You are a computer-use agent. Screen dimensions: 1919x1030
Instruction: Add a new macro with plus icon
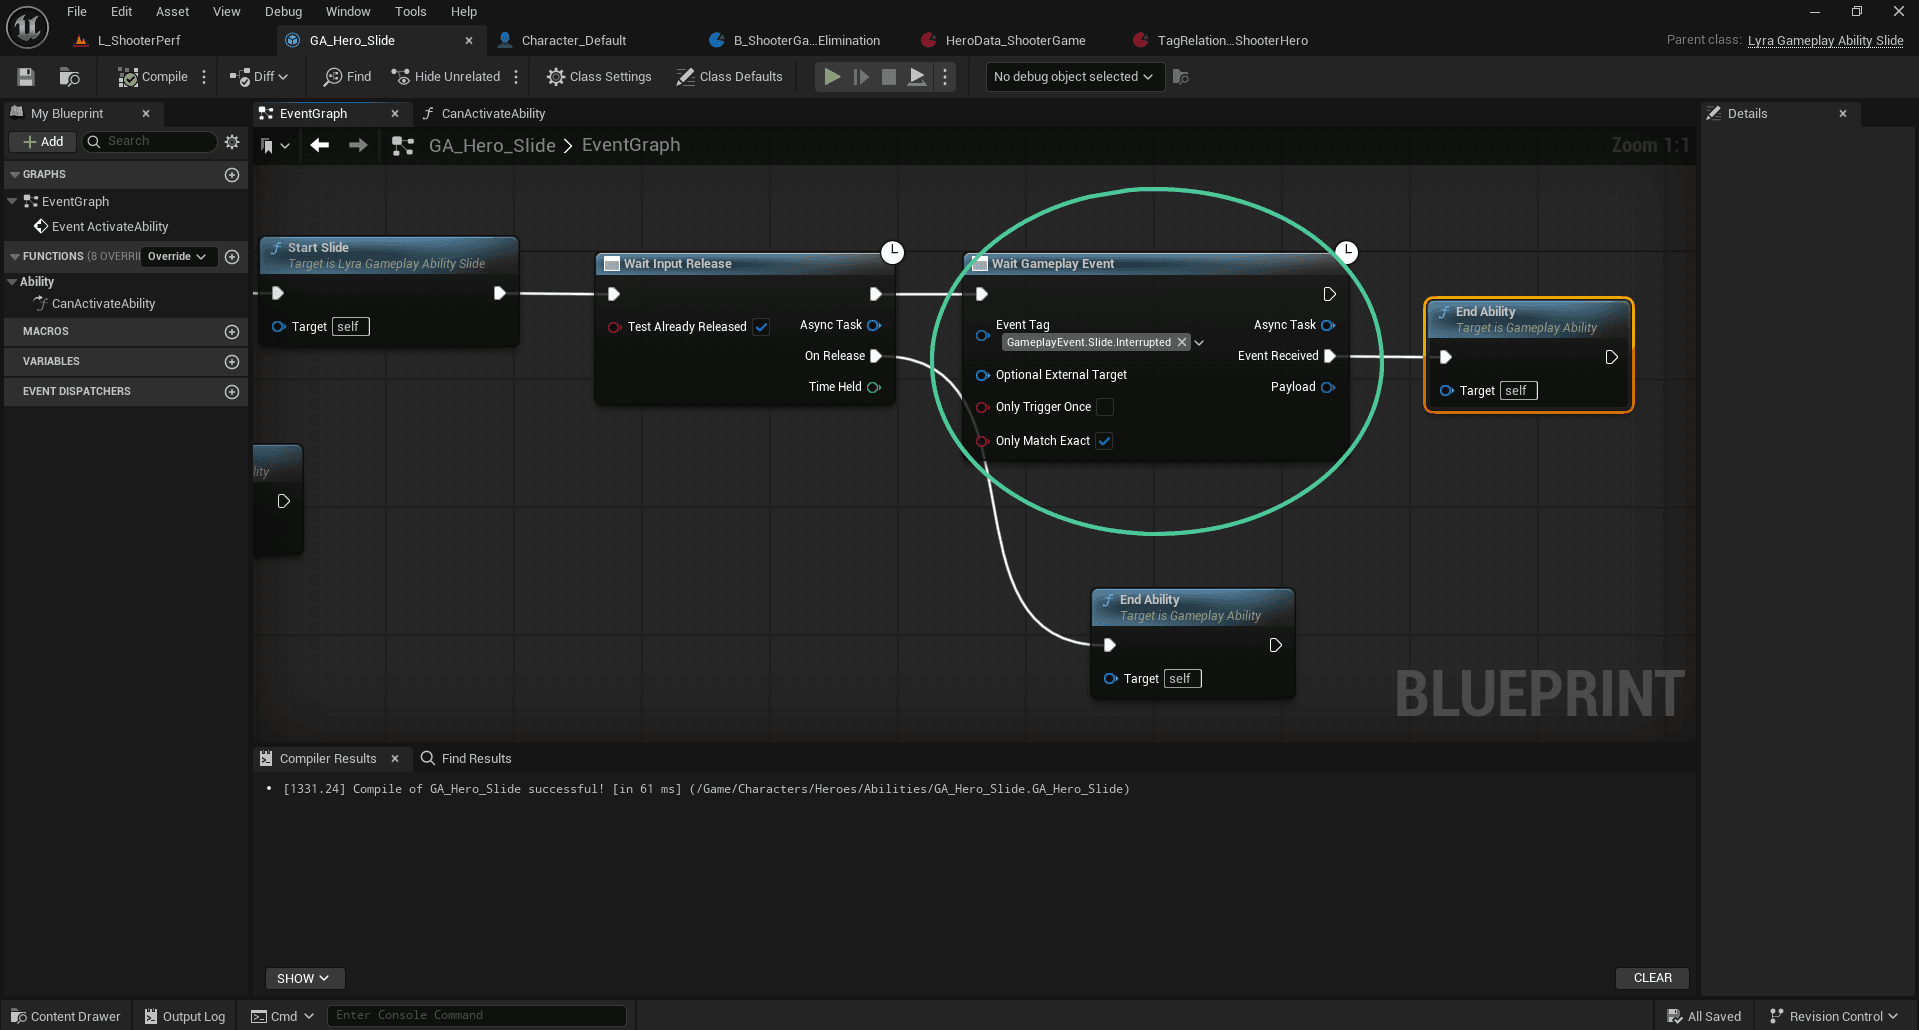(232, 332)
